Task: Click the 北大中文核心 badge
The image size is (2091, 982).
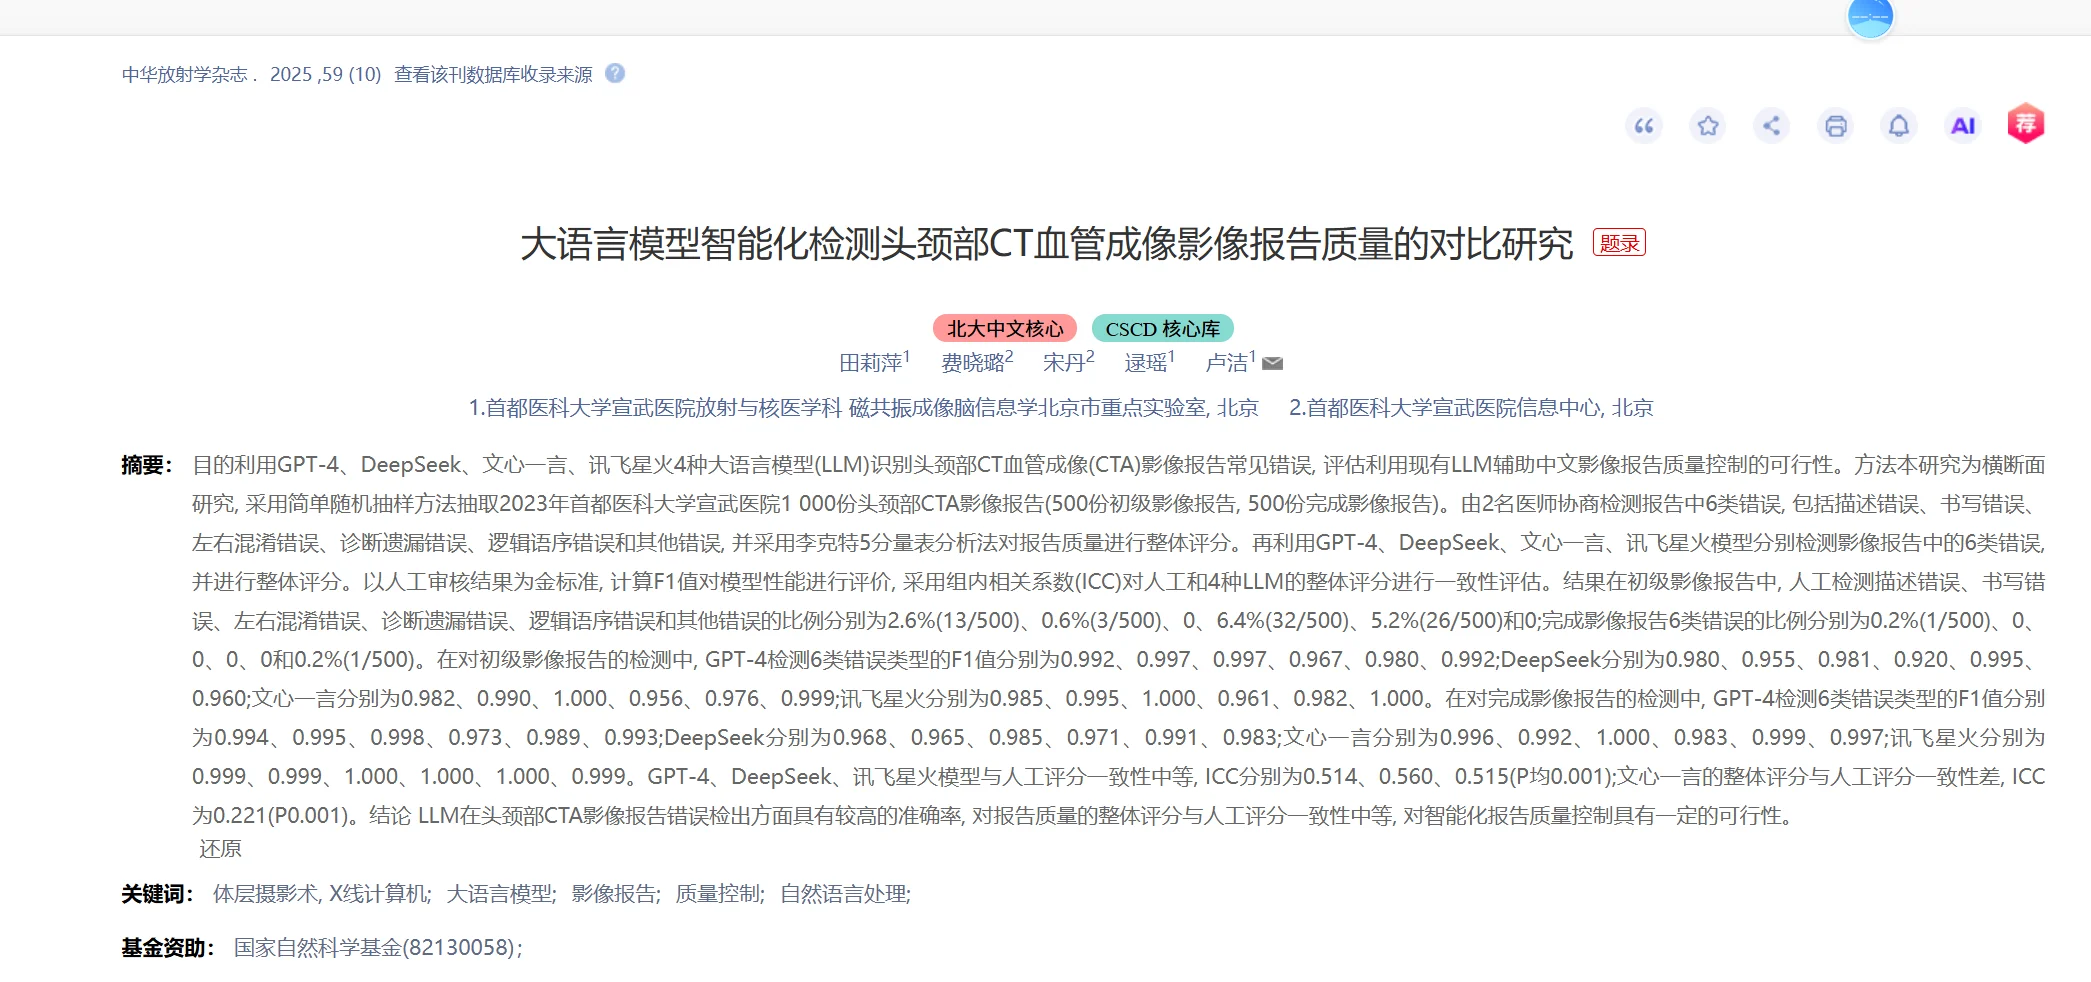Action: (x=1004, y=328)
